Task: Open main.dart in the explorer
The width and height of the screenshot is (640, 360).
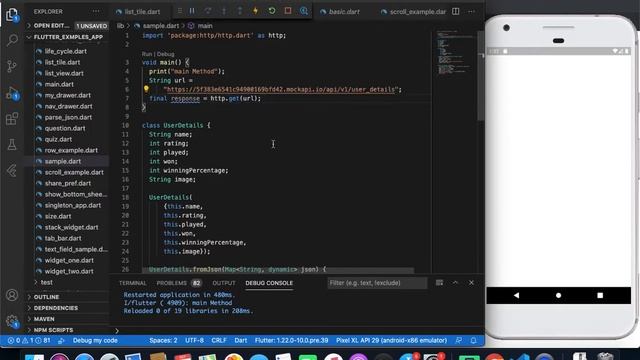Action: tap(59, 84)
